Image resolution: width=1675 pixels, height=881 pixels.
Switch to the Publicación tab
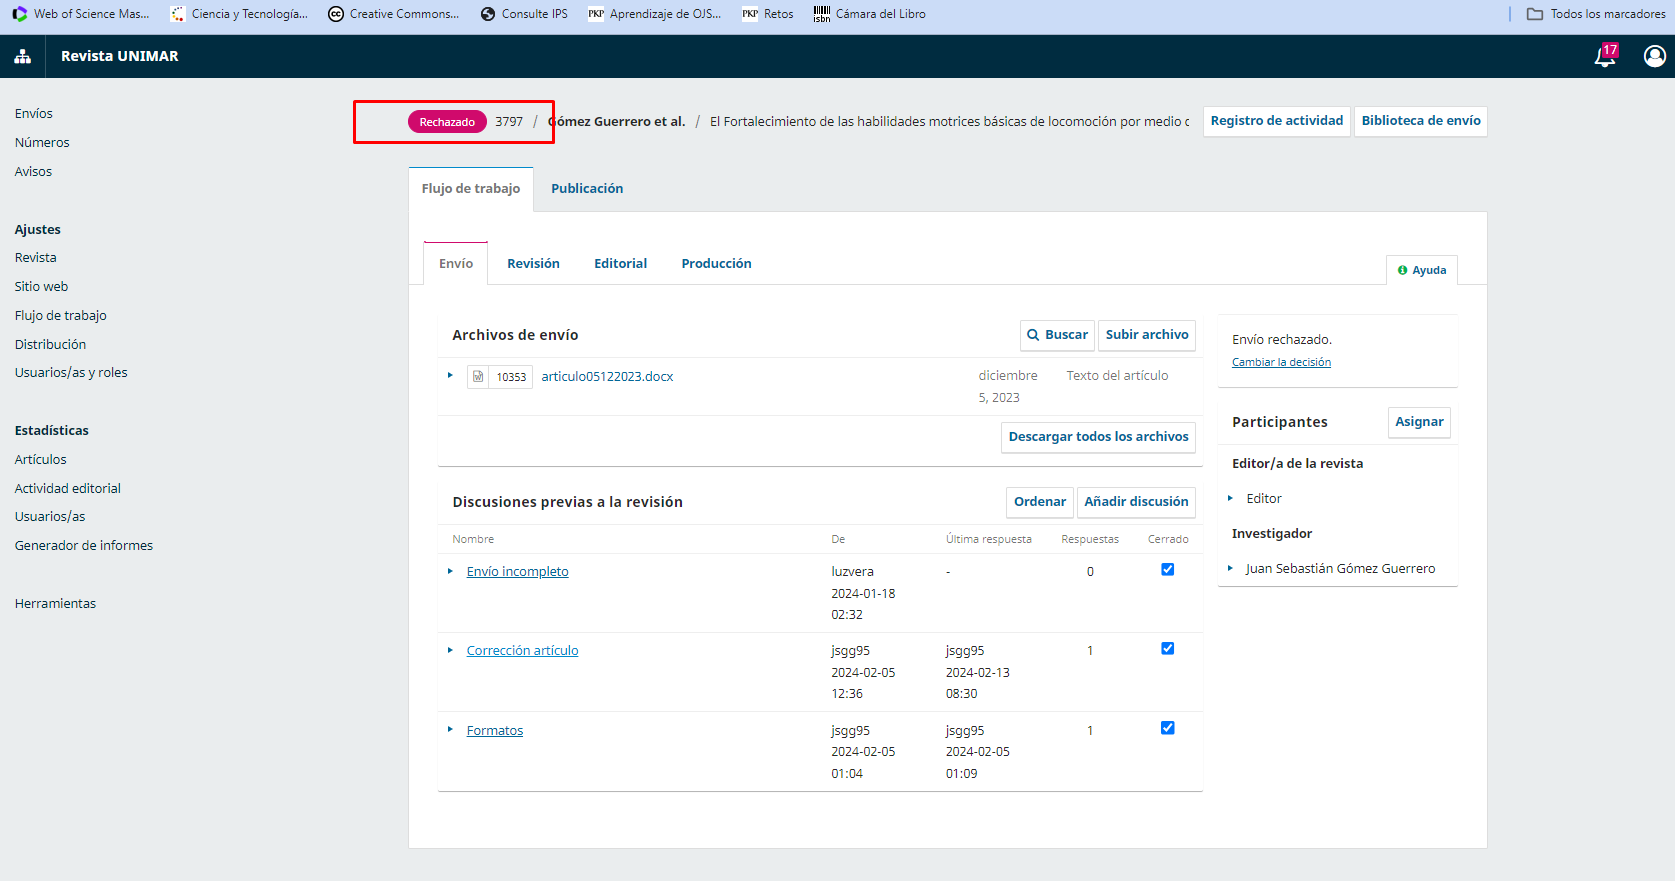pos(587,189)
